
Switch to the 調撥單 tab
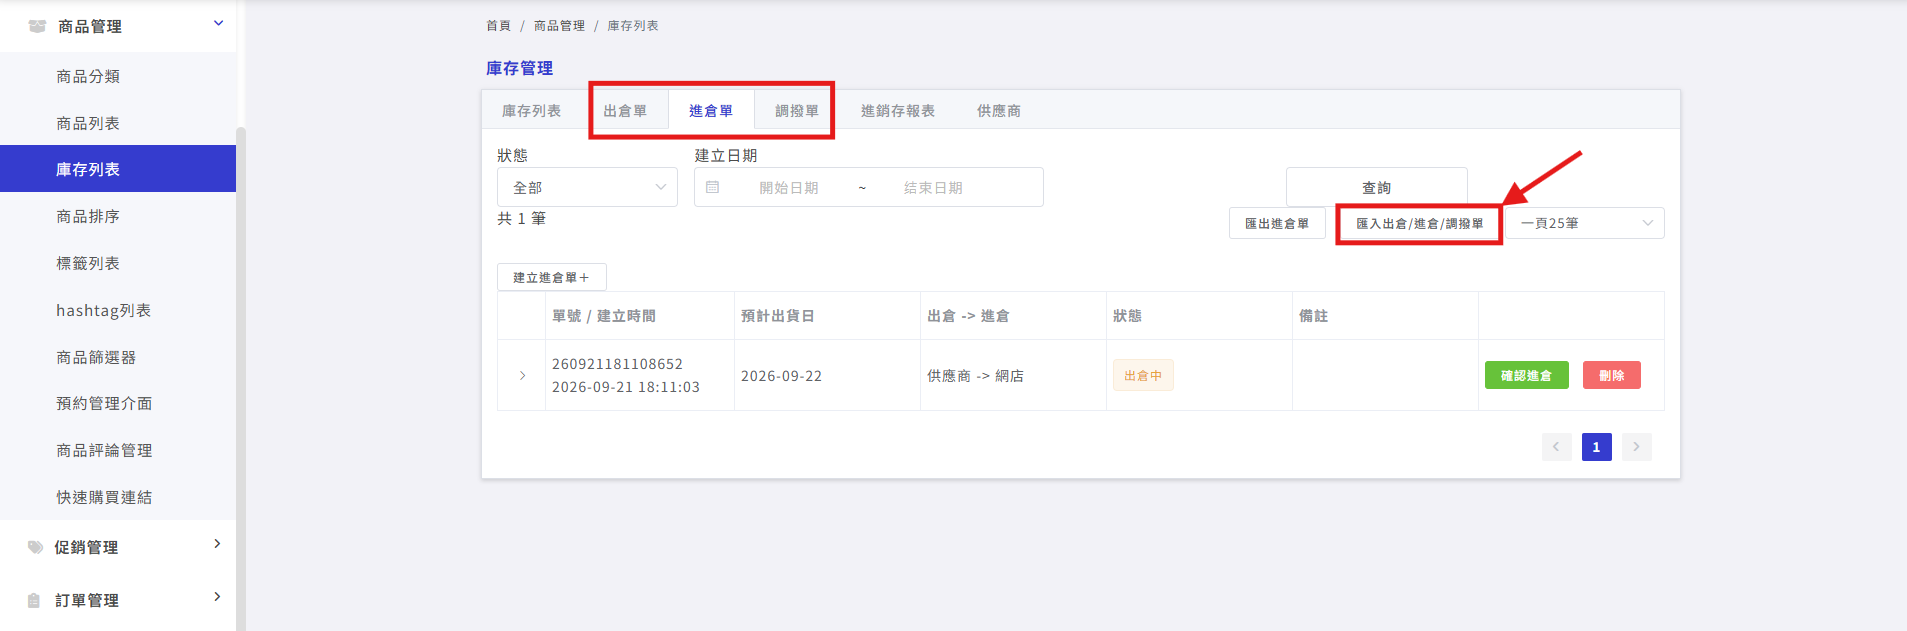click(797, 111)
